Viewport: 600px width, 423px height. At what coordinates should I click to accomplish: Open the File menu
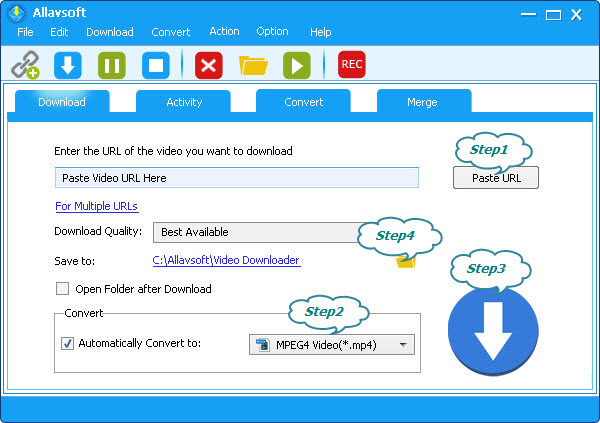click(x=25, y=32)
